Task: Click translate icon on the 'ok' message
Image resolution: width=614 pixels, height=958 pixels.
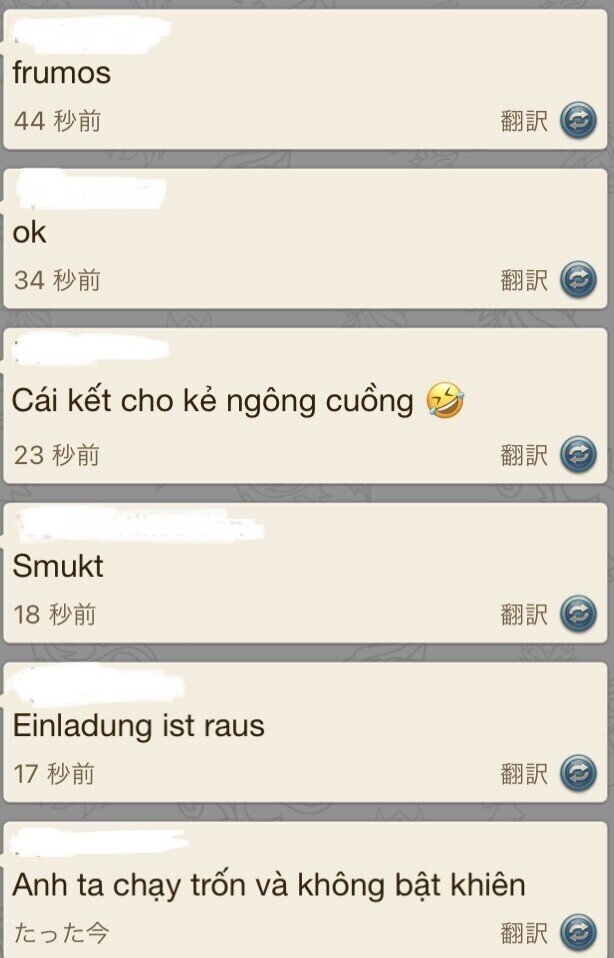Action: pos(578,280)
